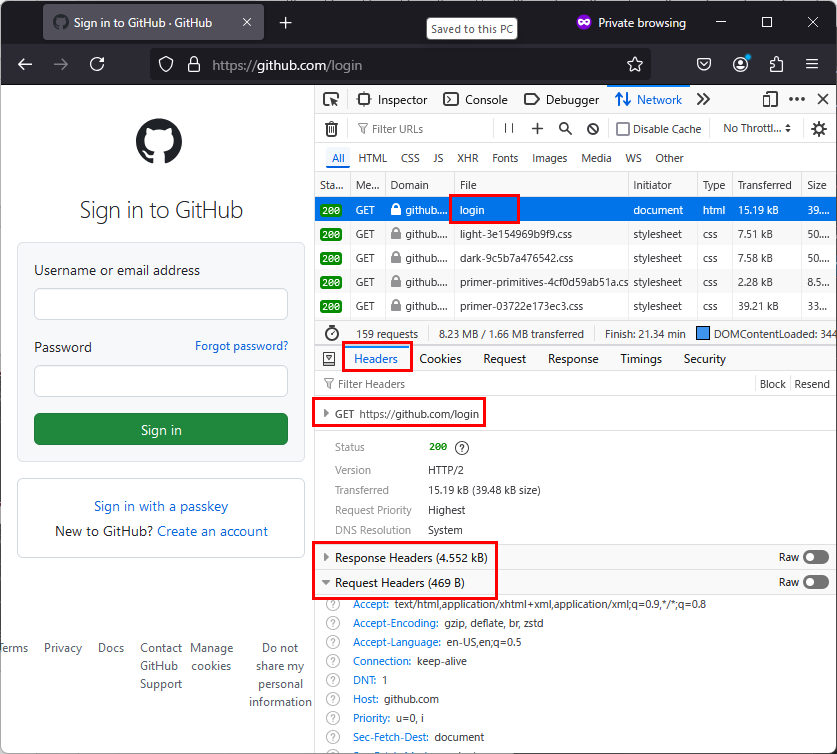Open help for the Accept header
This screenshot has height=754, width=837.
pyautogui.click(x=333, y=604)
